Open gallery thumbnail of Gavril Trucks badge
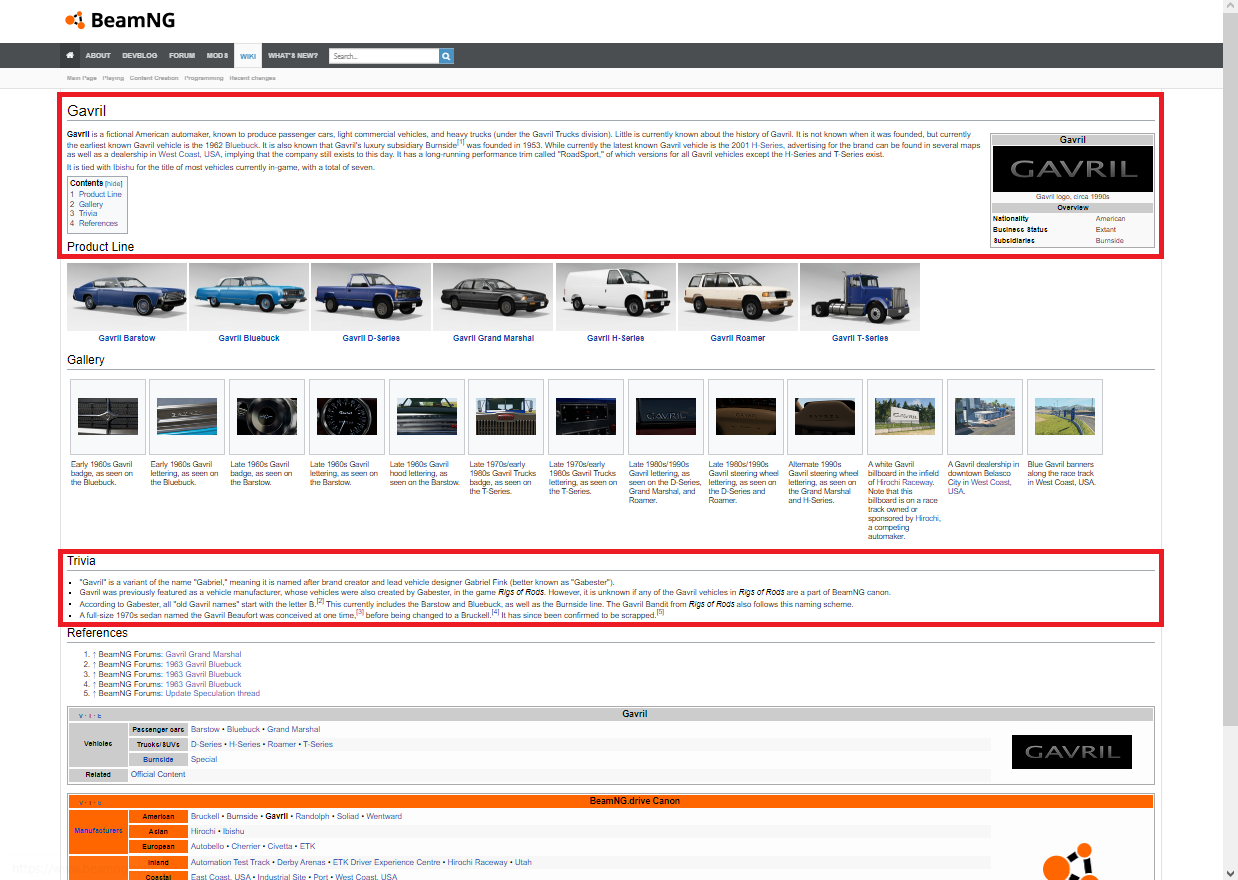The width and height of the screenshot is (1238, 880). click(506, 416)
